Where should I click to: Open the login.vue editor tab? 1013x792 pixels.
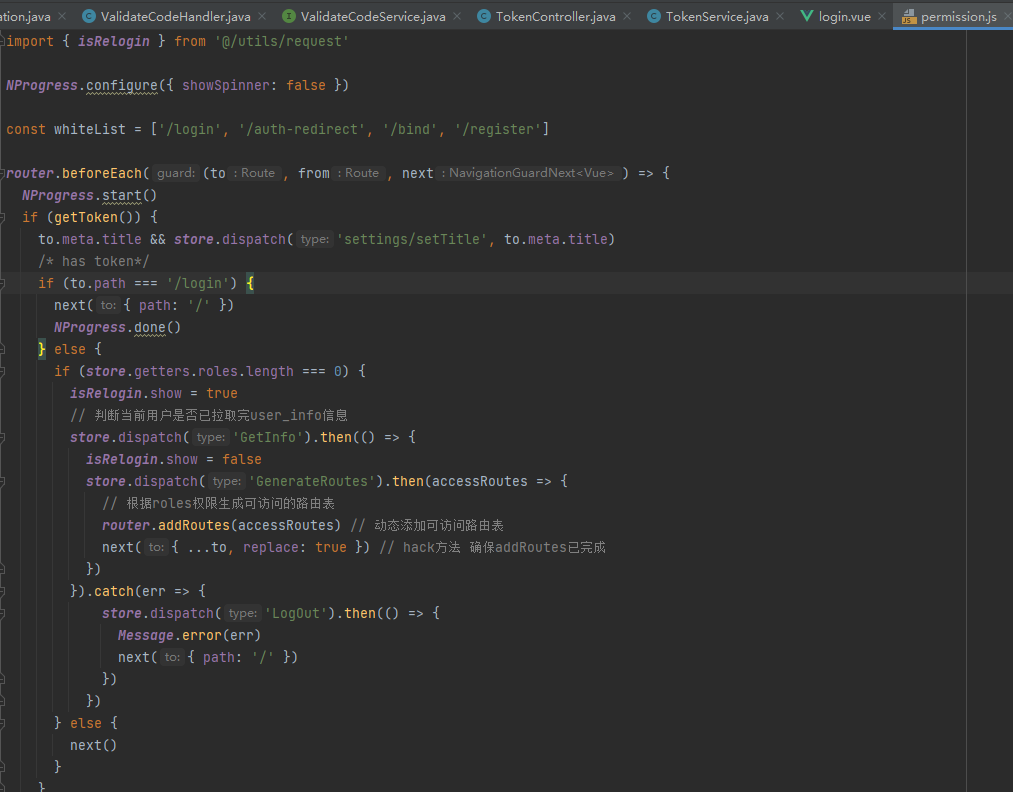pyautogui.click(x=844, y=16)
